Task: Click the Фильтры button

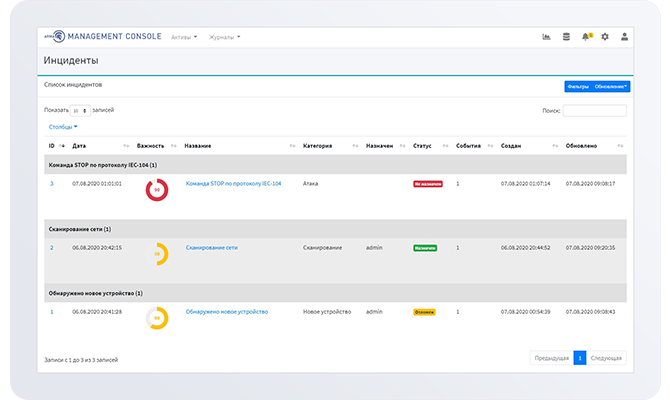Action: click(x=577, y=86)
